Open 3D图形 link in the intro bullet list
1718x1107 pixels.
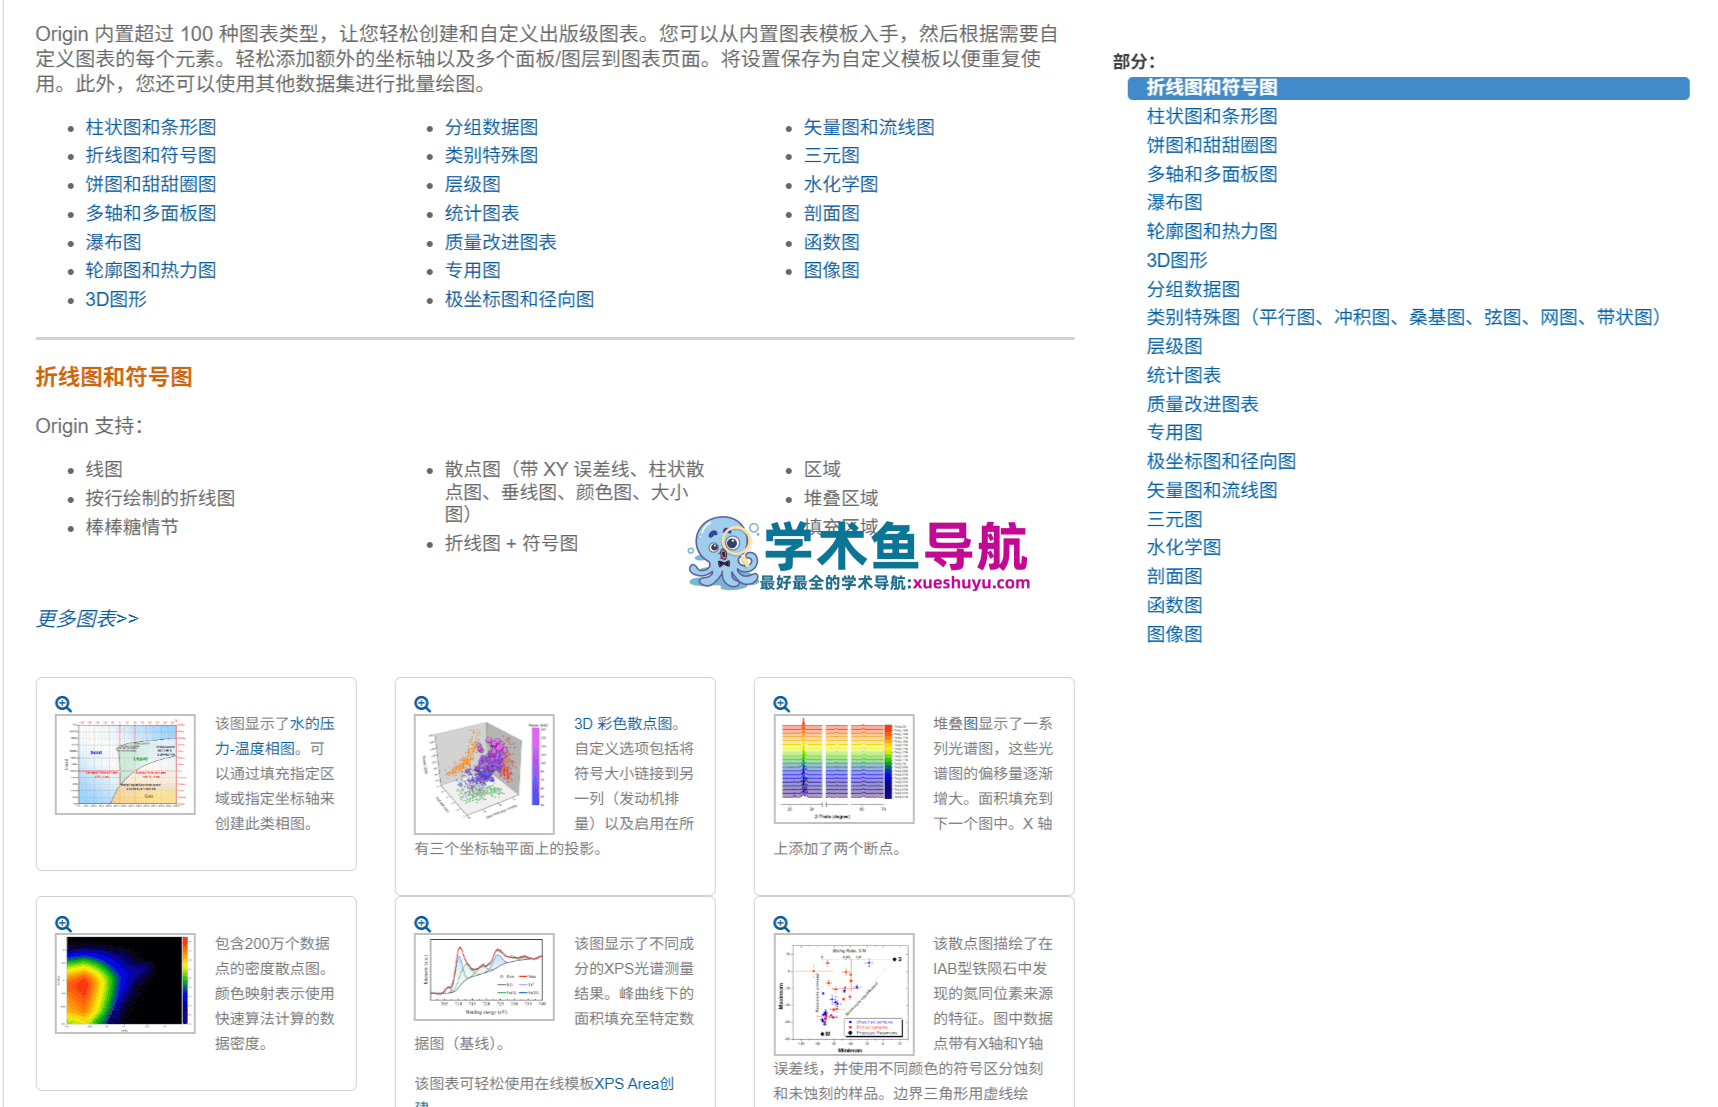tap(116, 300)
